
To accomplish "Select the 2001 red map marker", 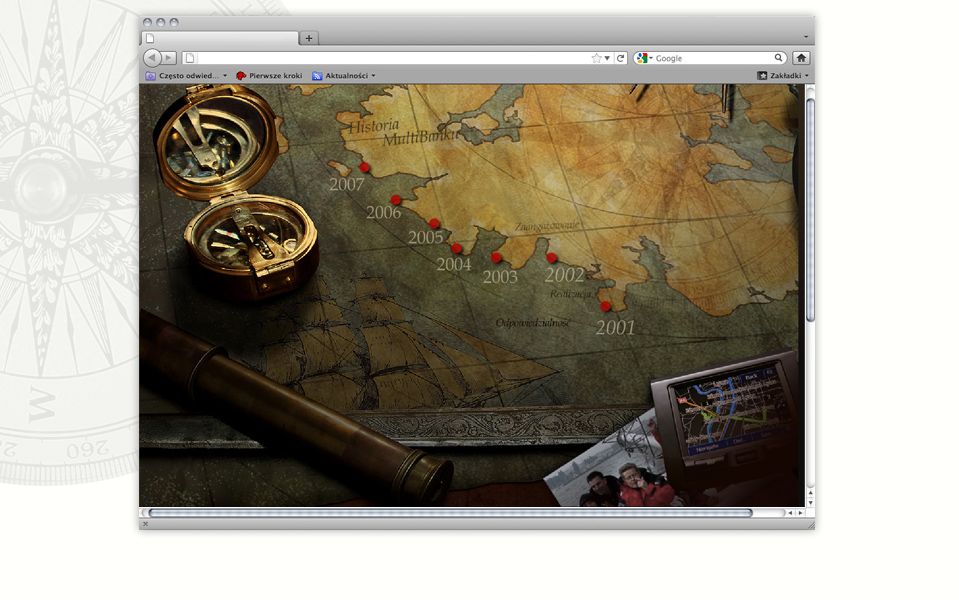I will click(605, 306).
